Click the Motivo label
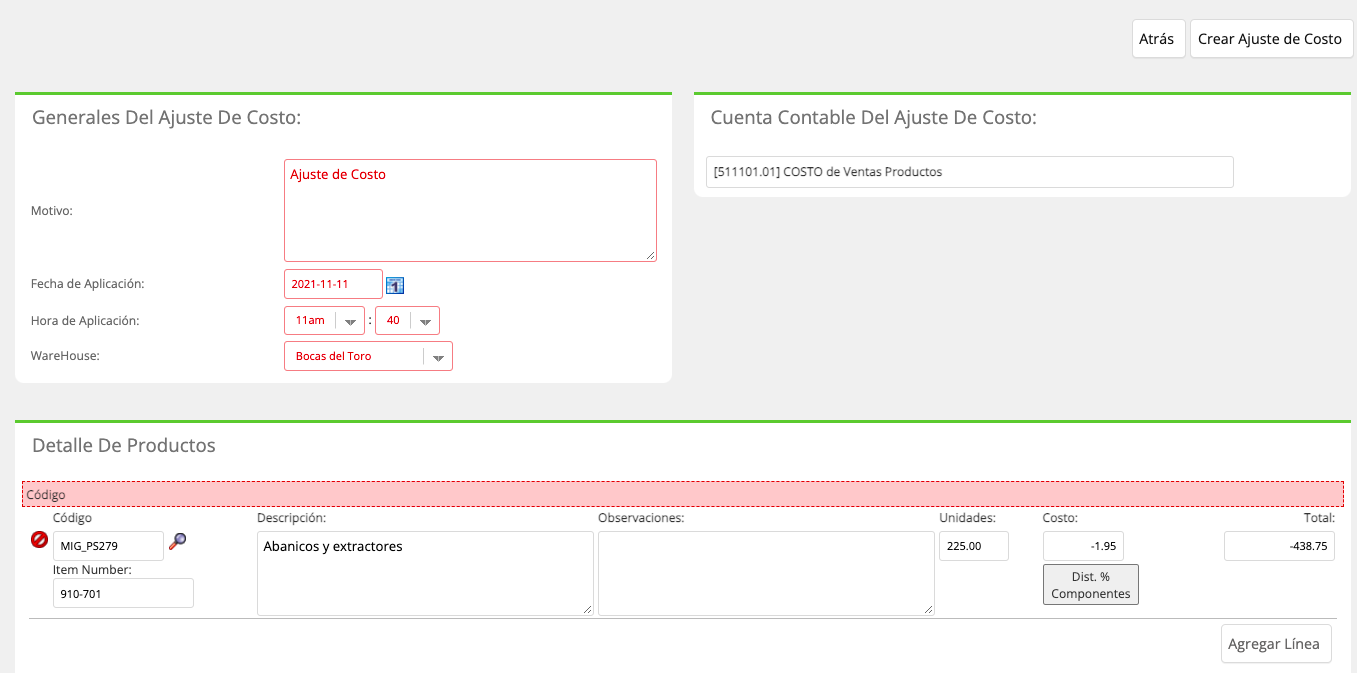This screenshot has height=673, width=1357. coord(52,211)
